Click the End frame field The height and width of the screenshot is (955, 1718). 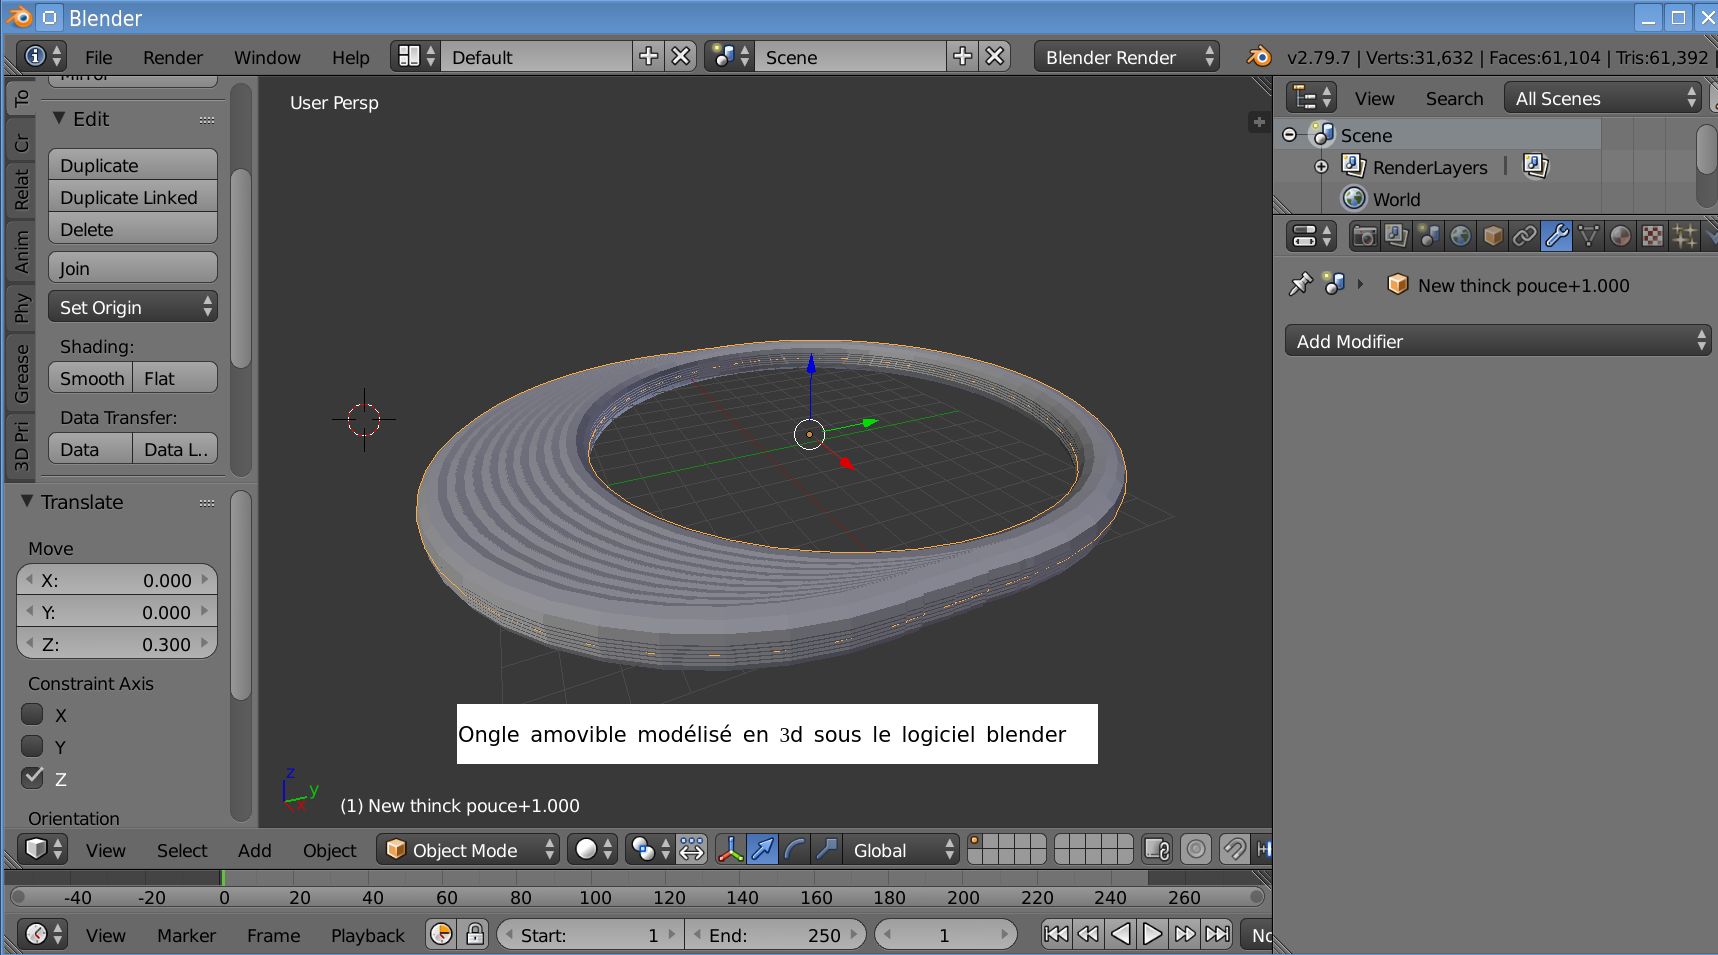(775, 935)
